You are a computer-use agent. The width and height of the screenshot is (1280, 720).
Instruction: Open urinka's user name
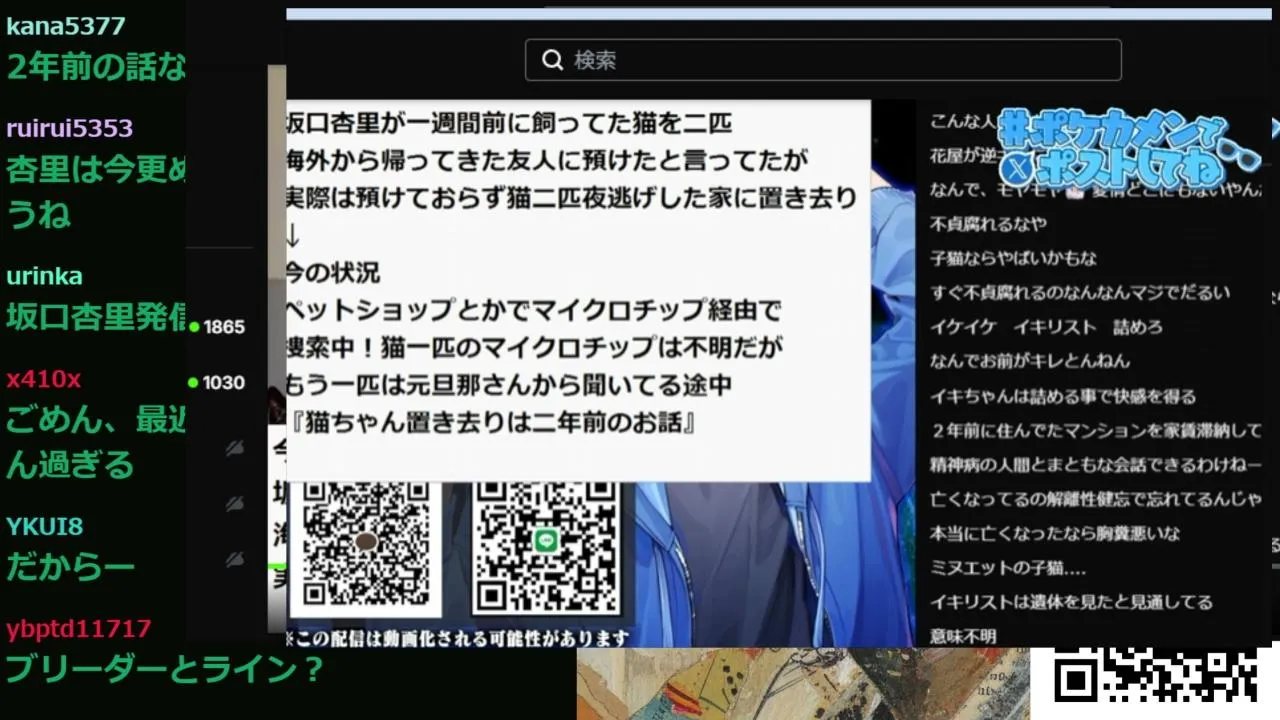point(44,276)
